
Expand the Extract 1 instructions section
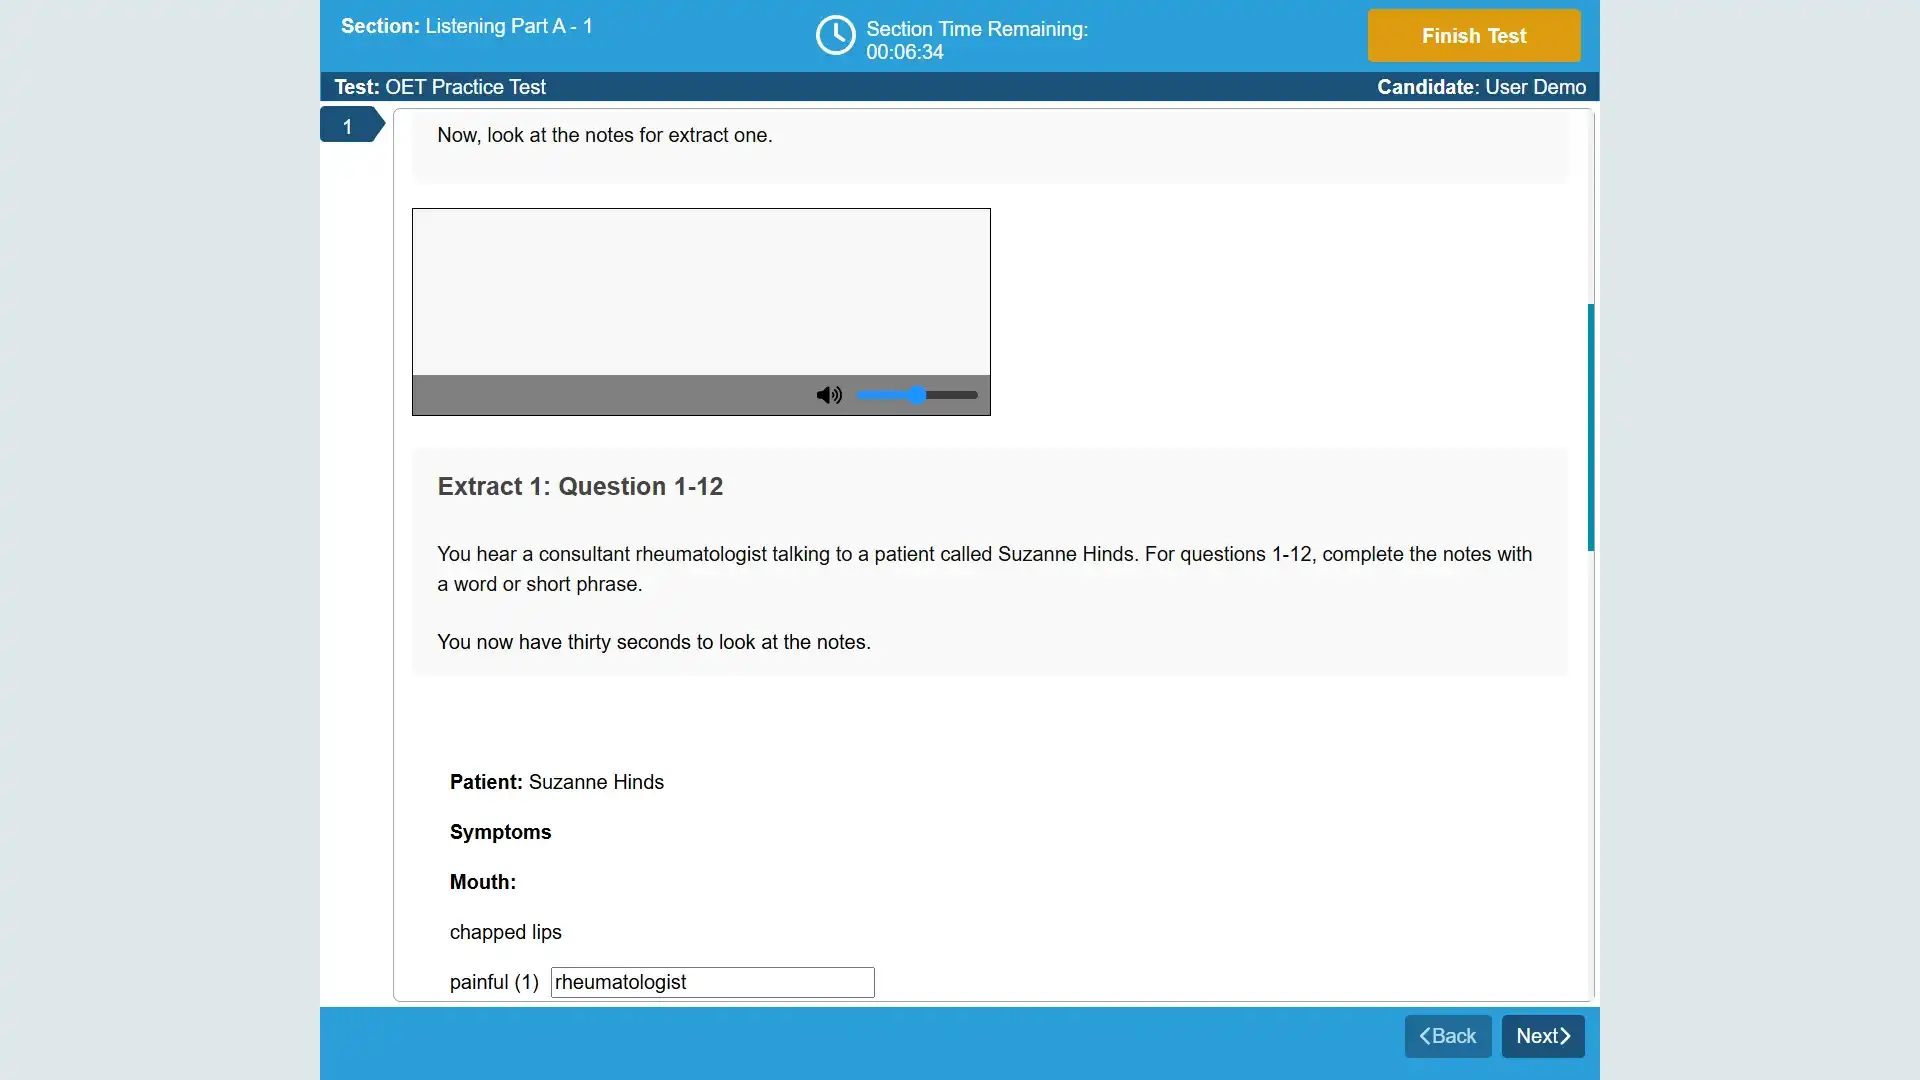[x=580, y=487]
